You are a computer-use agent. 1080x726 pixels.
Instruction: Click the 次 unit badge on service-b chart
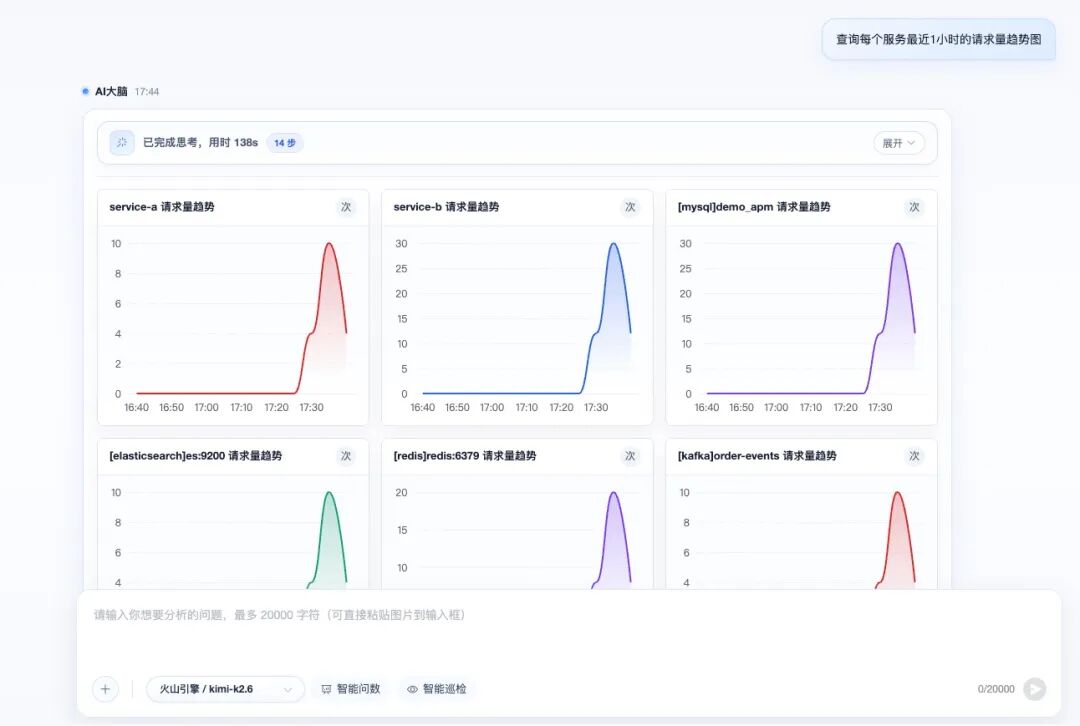pos(630,207)
